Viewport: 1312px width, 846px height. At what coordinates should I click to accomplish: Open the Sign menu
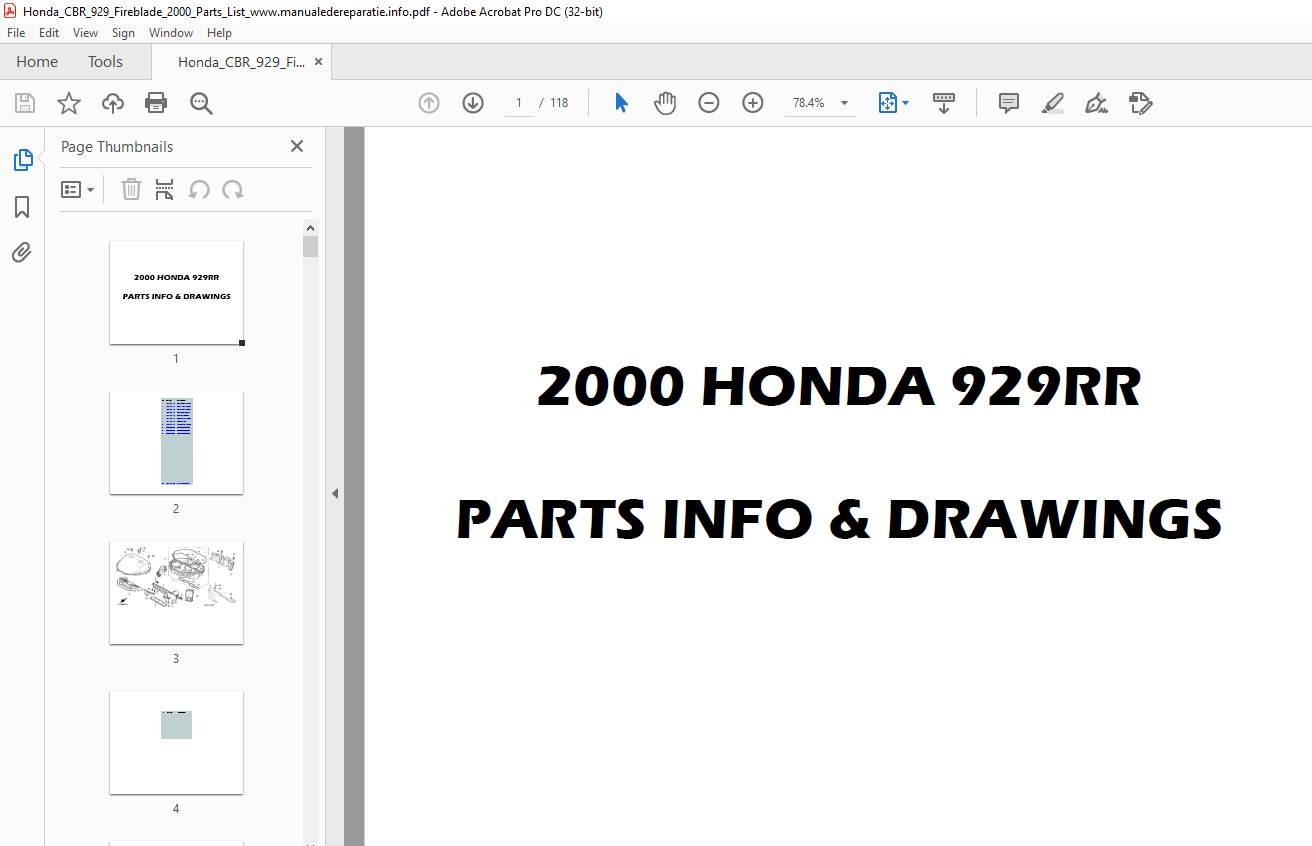pos(123,33)
